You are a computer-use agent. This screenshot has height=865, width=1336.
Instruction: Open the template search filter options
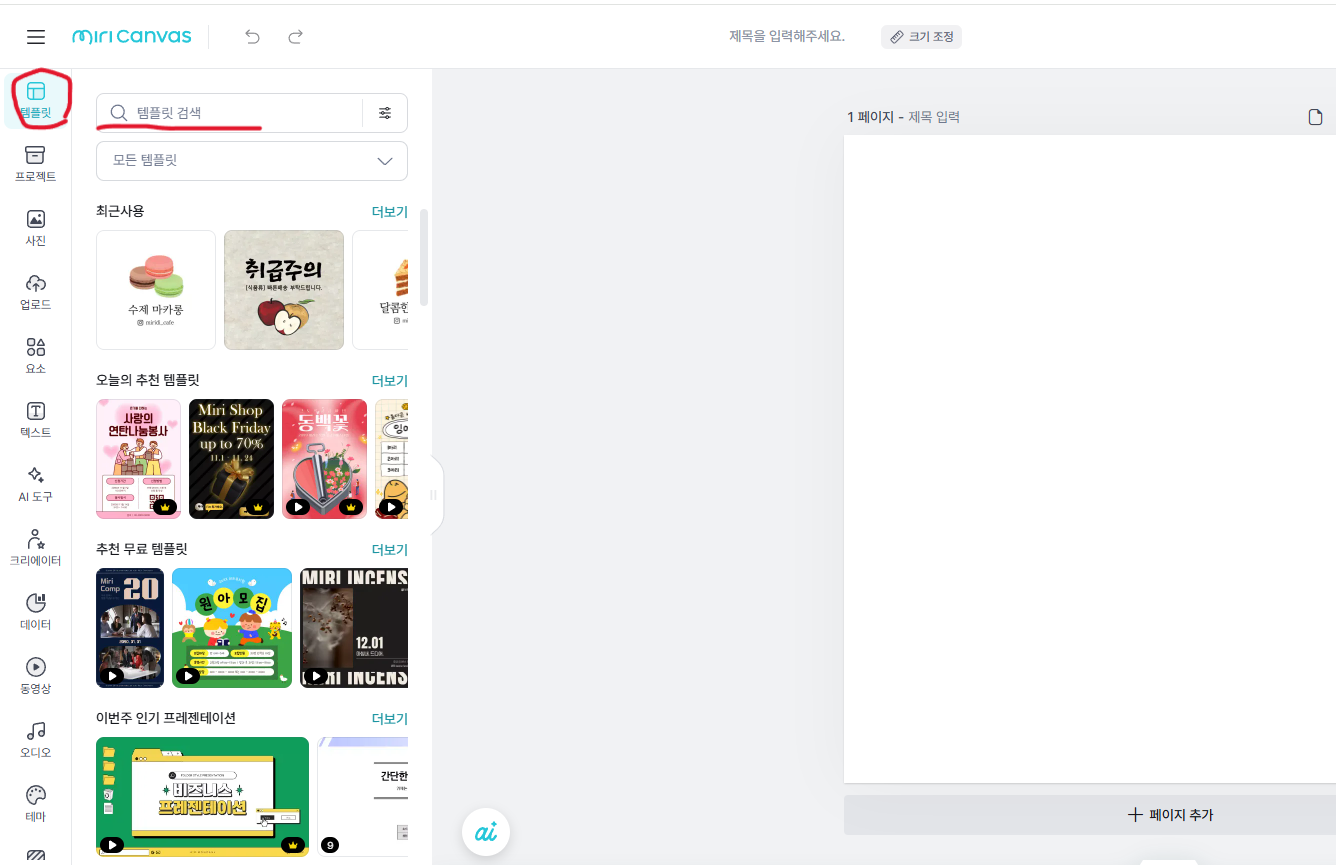coord(385,113)
